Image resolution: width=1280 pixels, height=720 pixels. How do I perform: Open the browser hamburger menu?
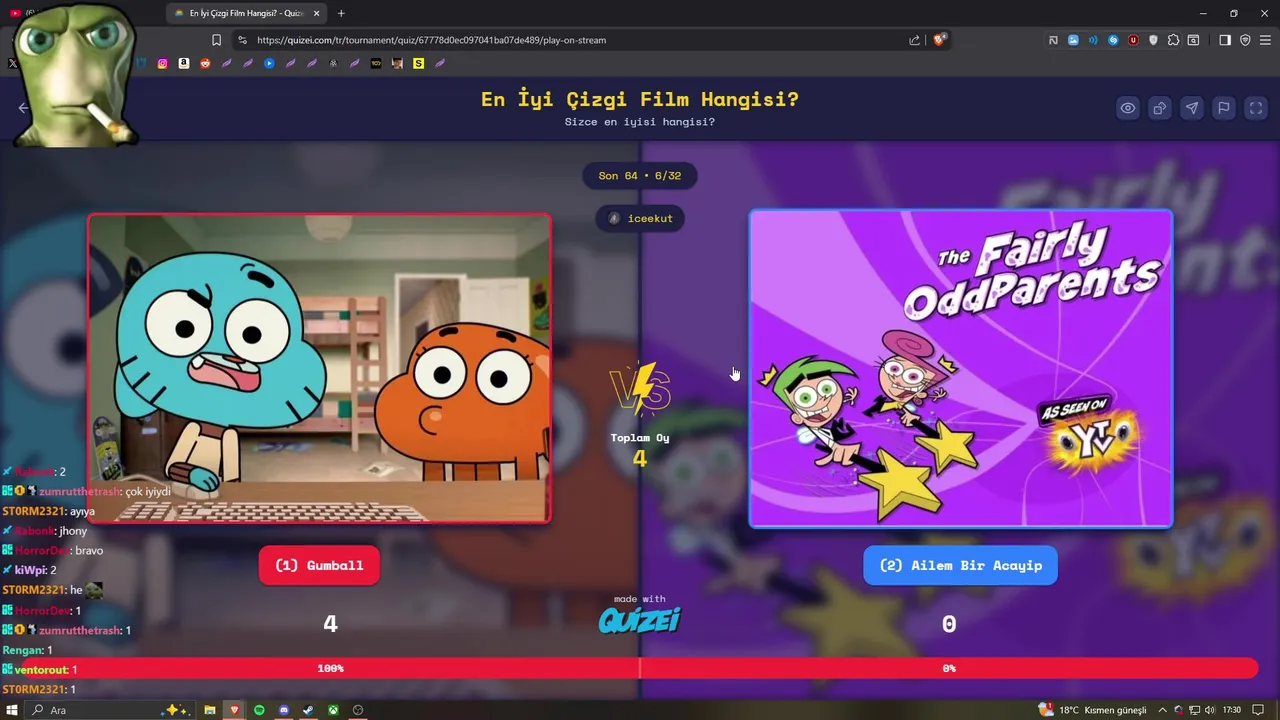pos(1266,40)
